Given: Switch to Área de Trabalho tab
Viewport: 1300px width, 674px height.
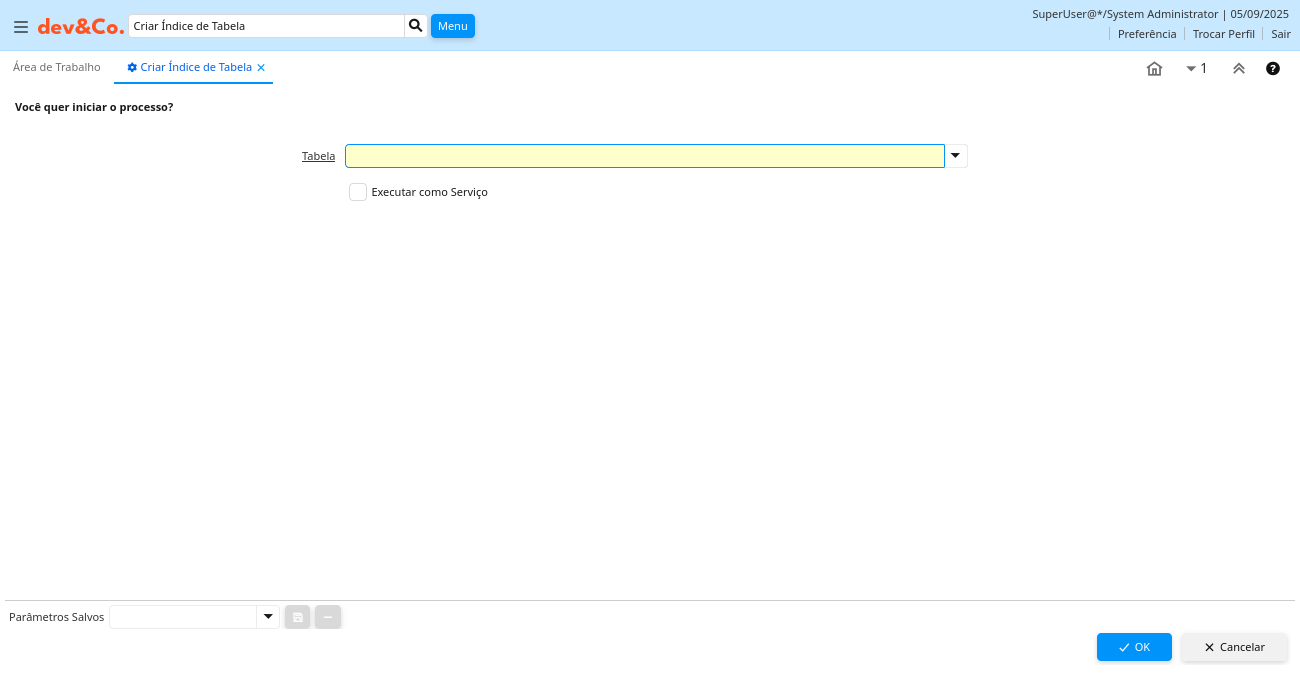Looking at the screenshot, I should pos(57,67).
